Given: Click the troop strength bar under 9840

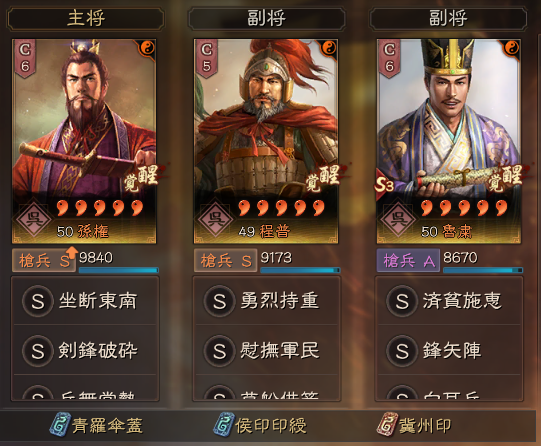Looking at the screenshot, I should click(x=119, y=270).
